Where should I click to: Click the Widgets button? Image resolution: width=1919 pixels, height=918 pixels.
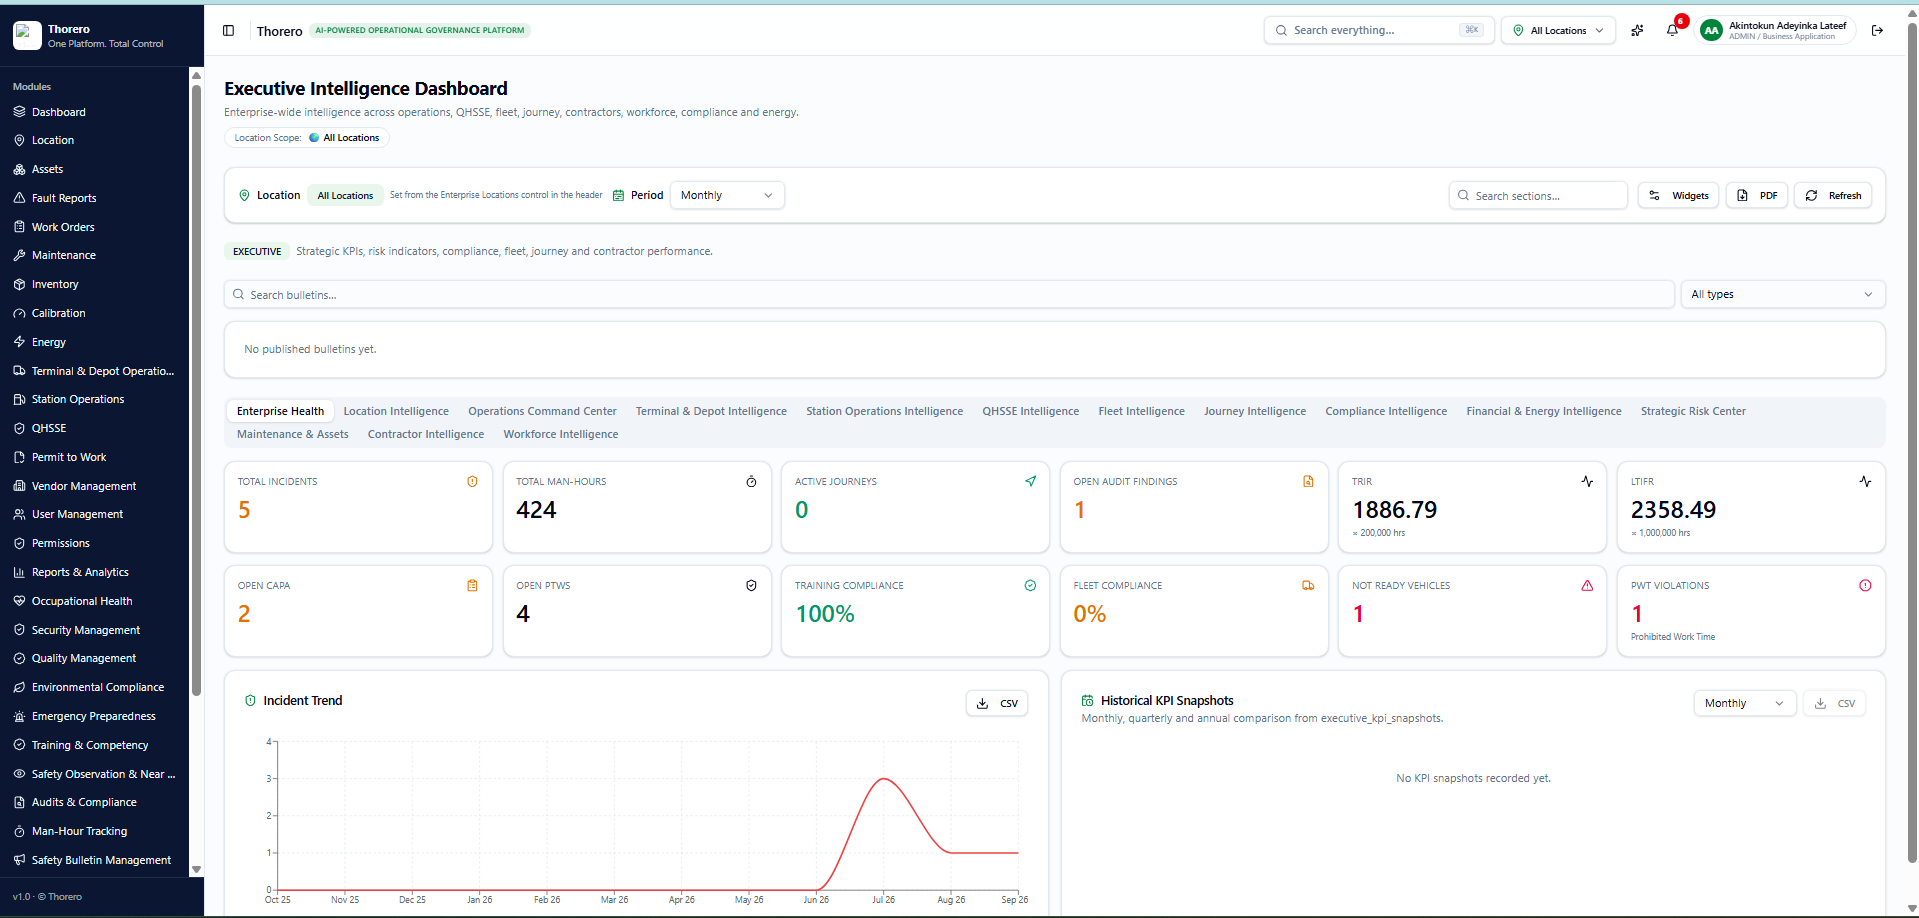pyautogui.click(x=1678, y=195)
